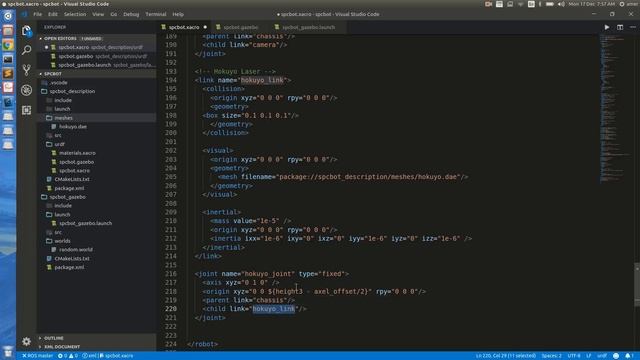640x360 pixels.
Task: Switch to the spcbot.gazebo editor tab
Action: pyautogui.click(x=241, y=27)
